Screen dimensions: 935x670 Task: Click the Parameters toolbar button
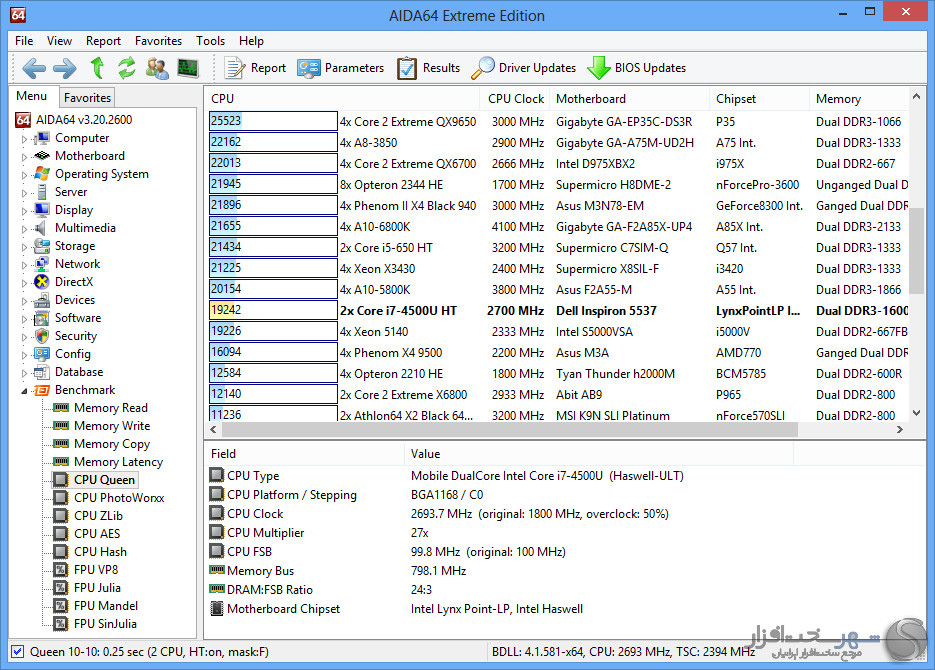pos(340,68)
